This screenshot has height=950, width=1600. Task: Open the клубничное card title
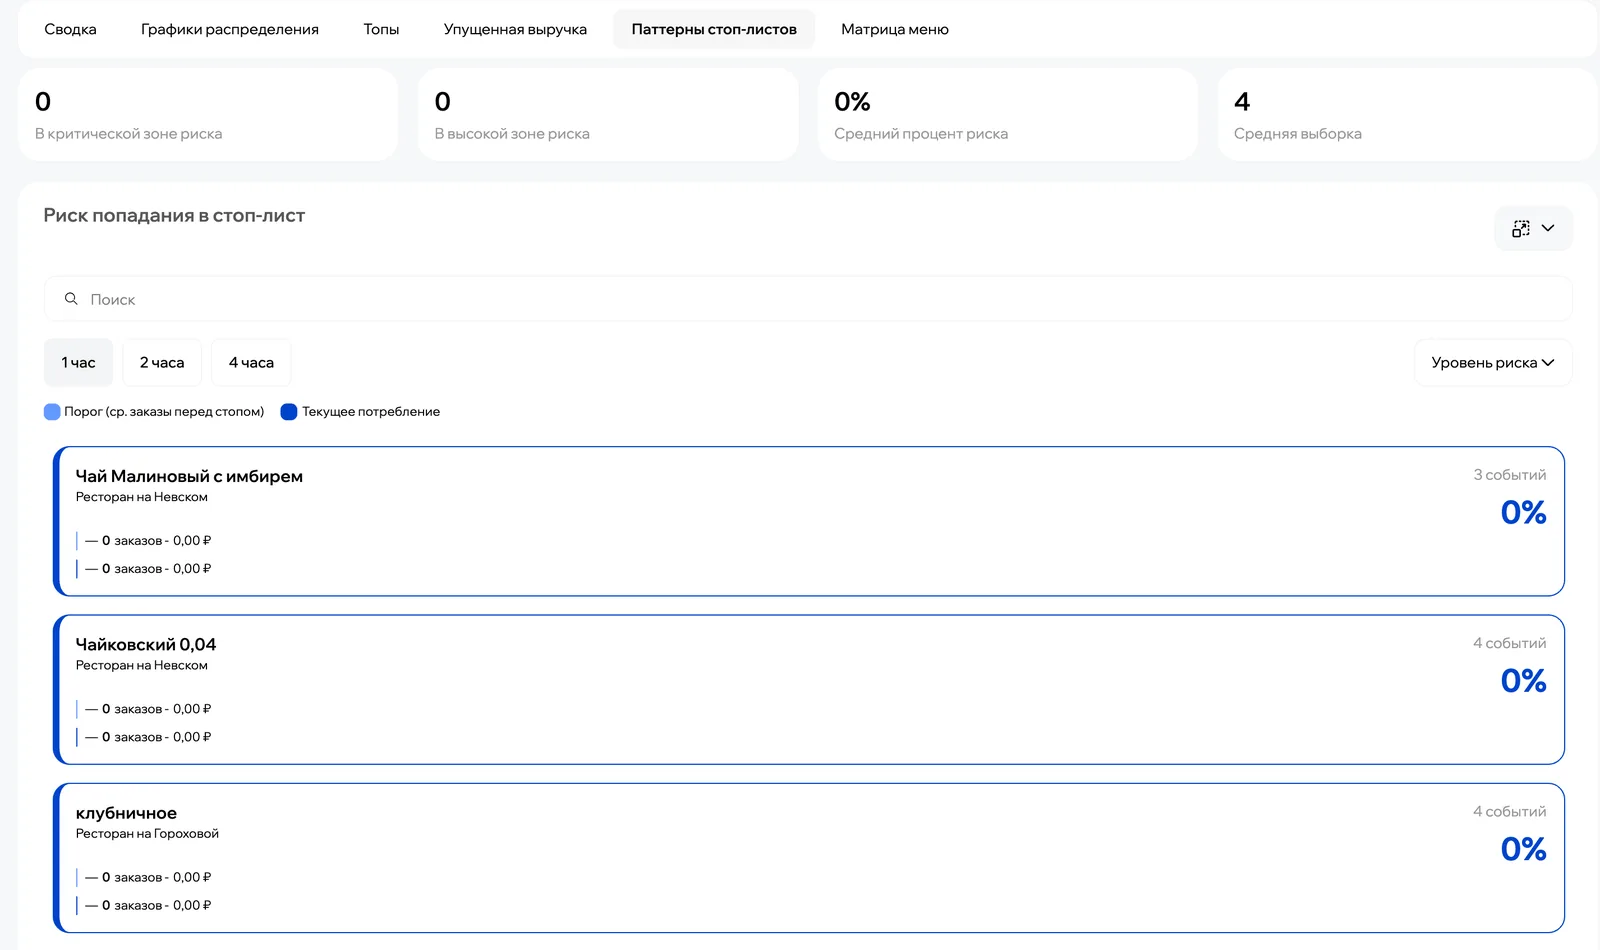(x=126, y=813)
